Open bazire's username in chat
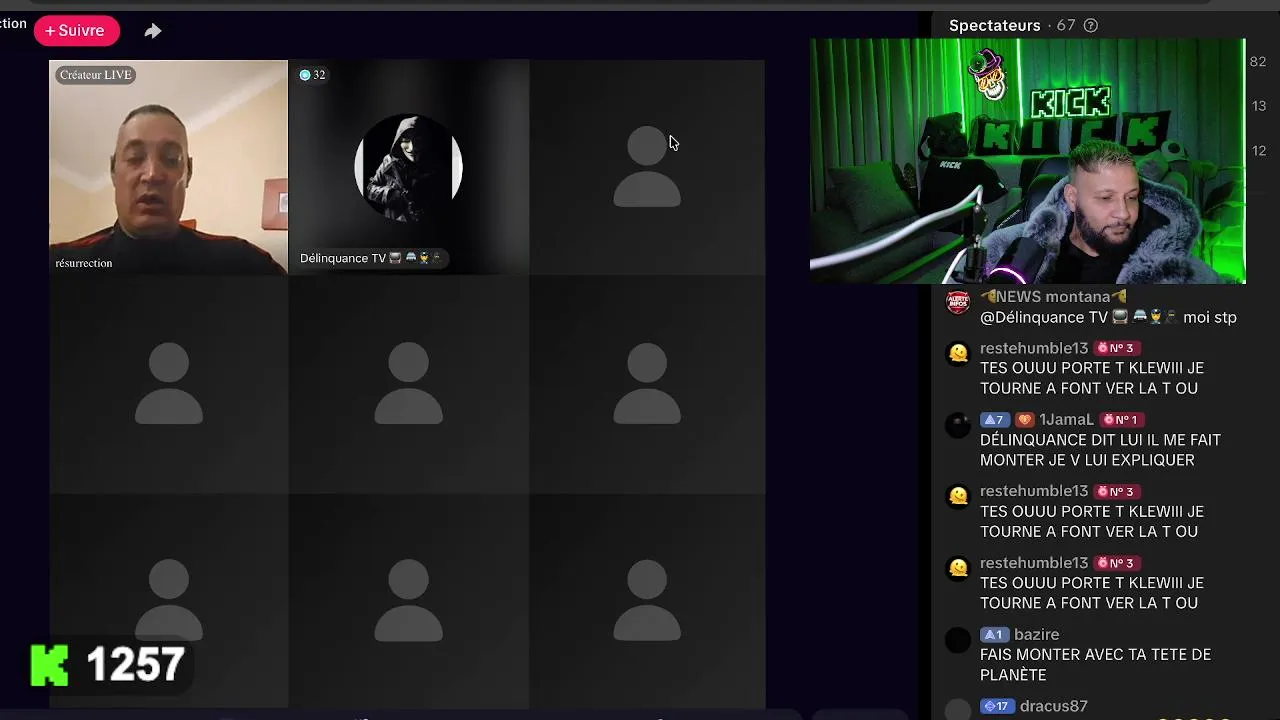This screenshot has width=1280, height=720. tap(1036, 635)
